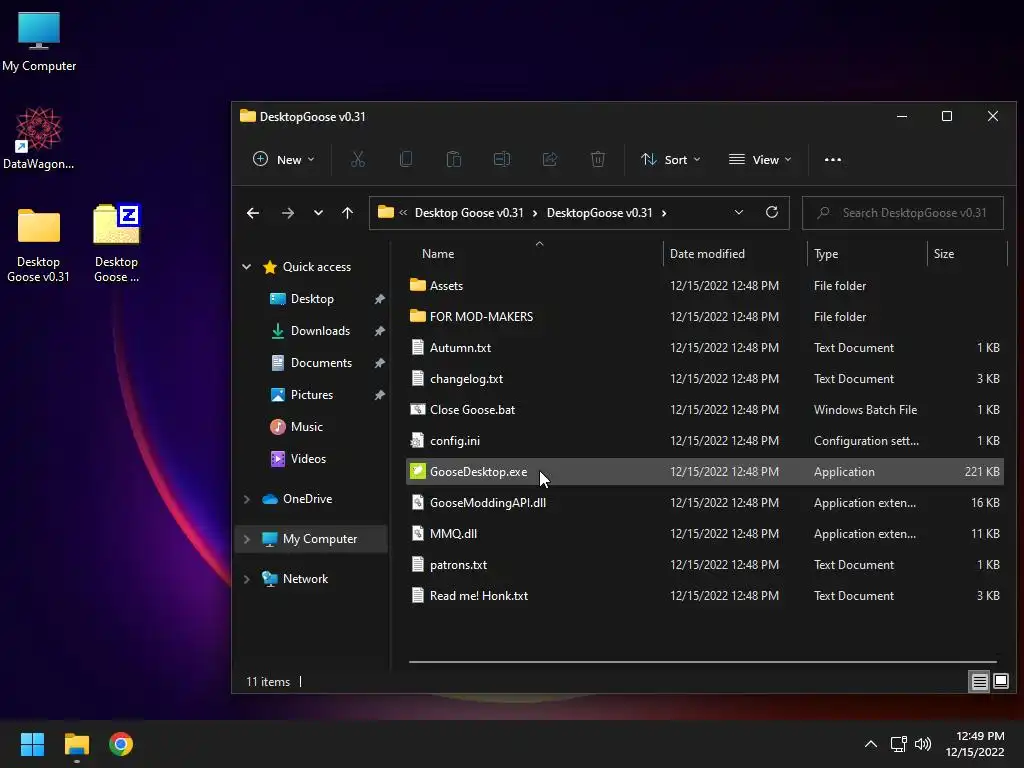The image size is (1024, 768).
Task: Select the Close Goose.bat batch file
Action: (x=704, y=409)
